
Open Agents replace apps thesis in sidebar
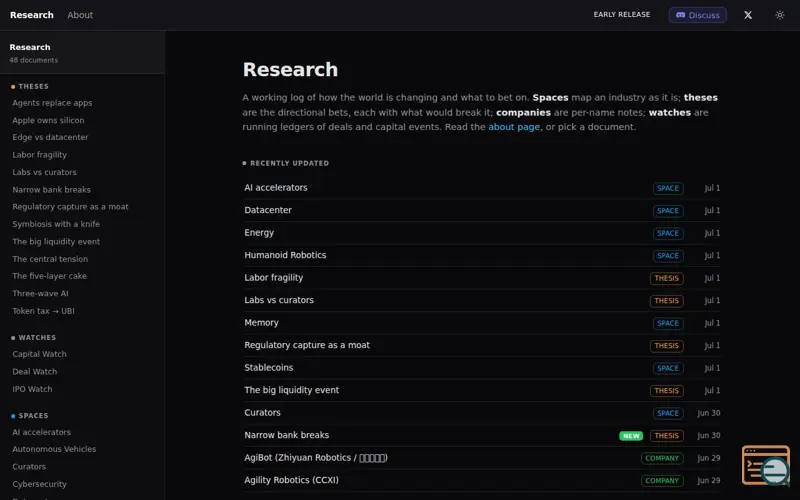pyautogui.click(x=52, y=103)
